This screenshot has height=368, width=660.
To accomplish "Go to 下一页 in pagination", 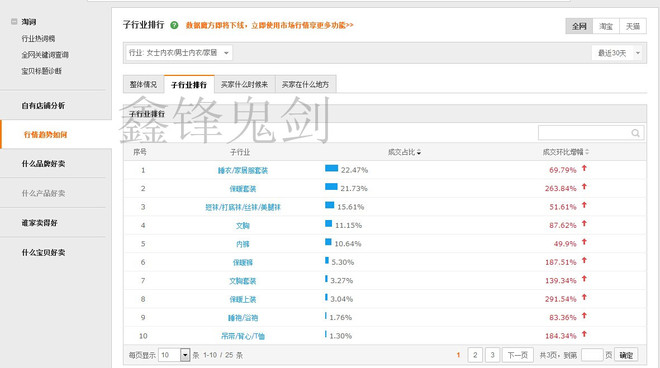I will click(x=518, y=355).
